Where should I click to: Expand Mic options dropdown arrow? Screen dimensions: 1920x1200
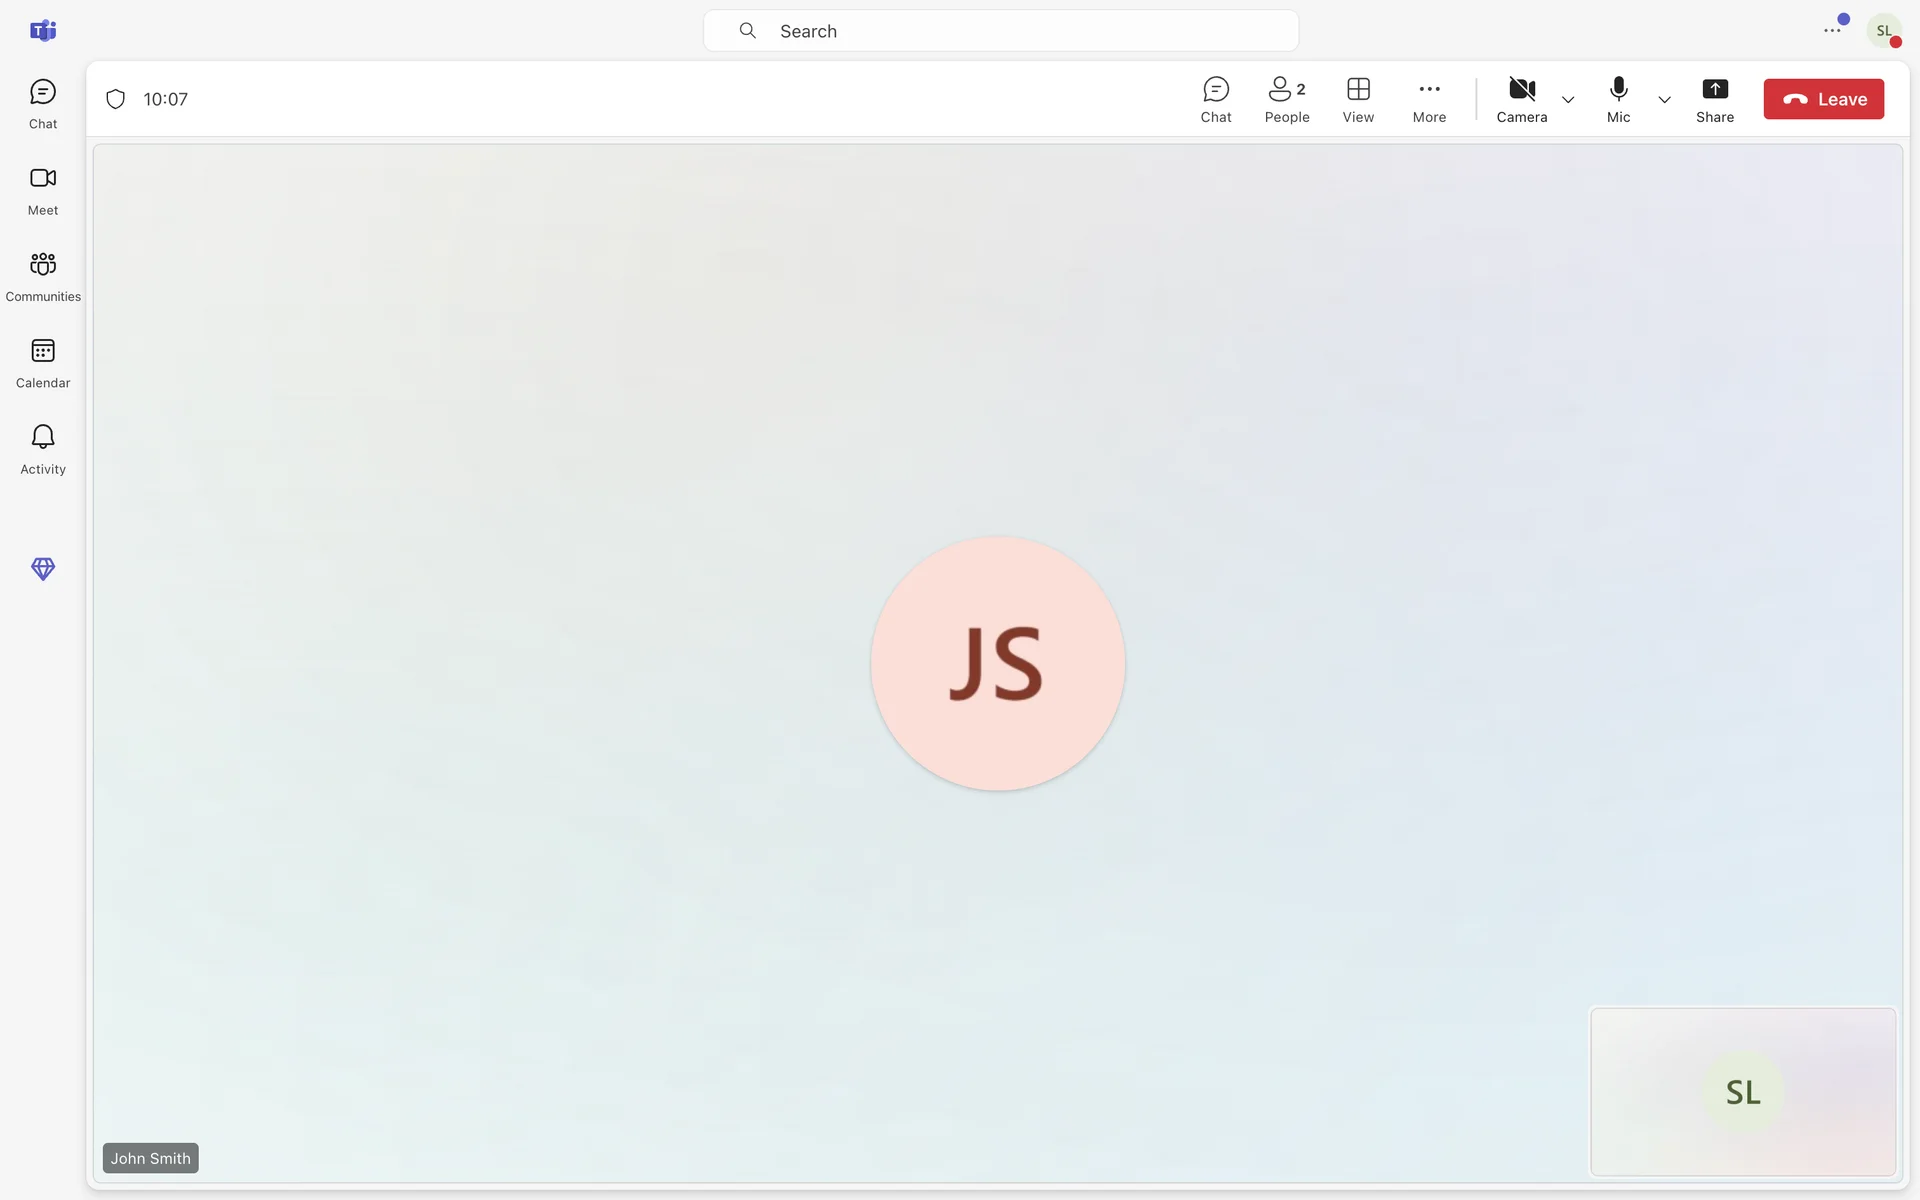click(1664, 100)
